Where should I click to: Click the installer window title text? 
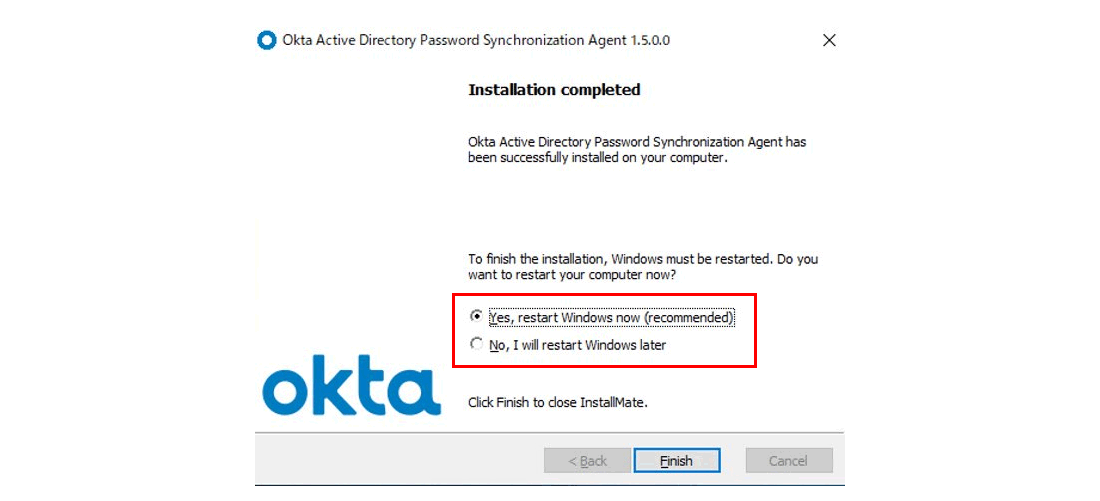click(476, 41)
